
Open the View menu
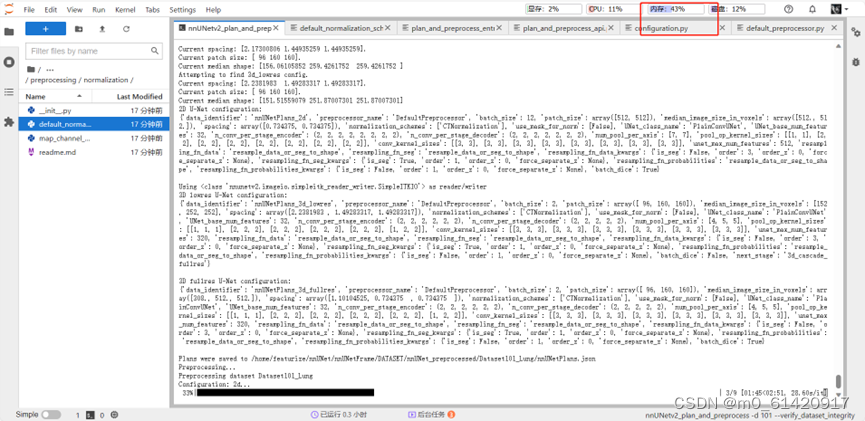[x=74, y=9]
